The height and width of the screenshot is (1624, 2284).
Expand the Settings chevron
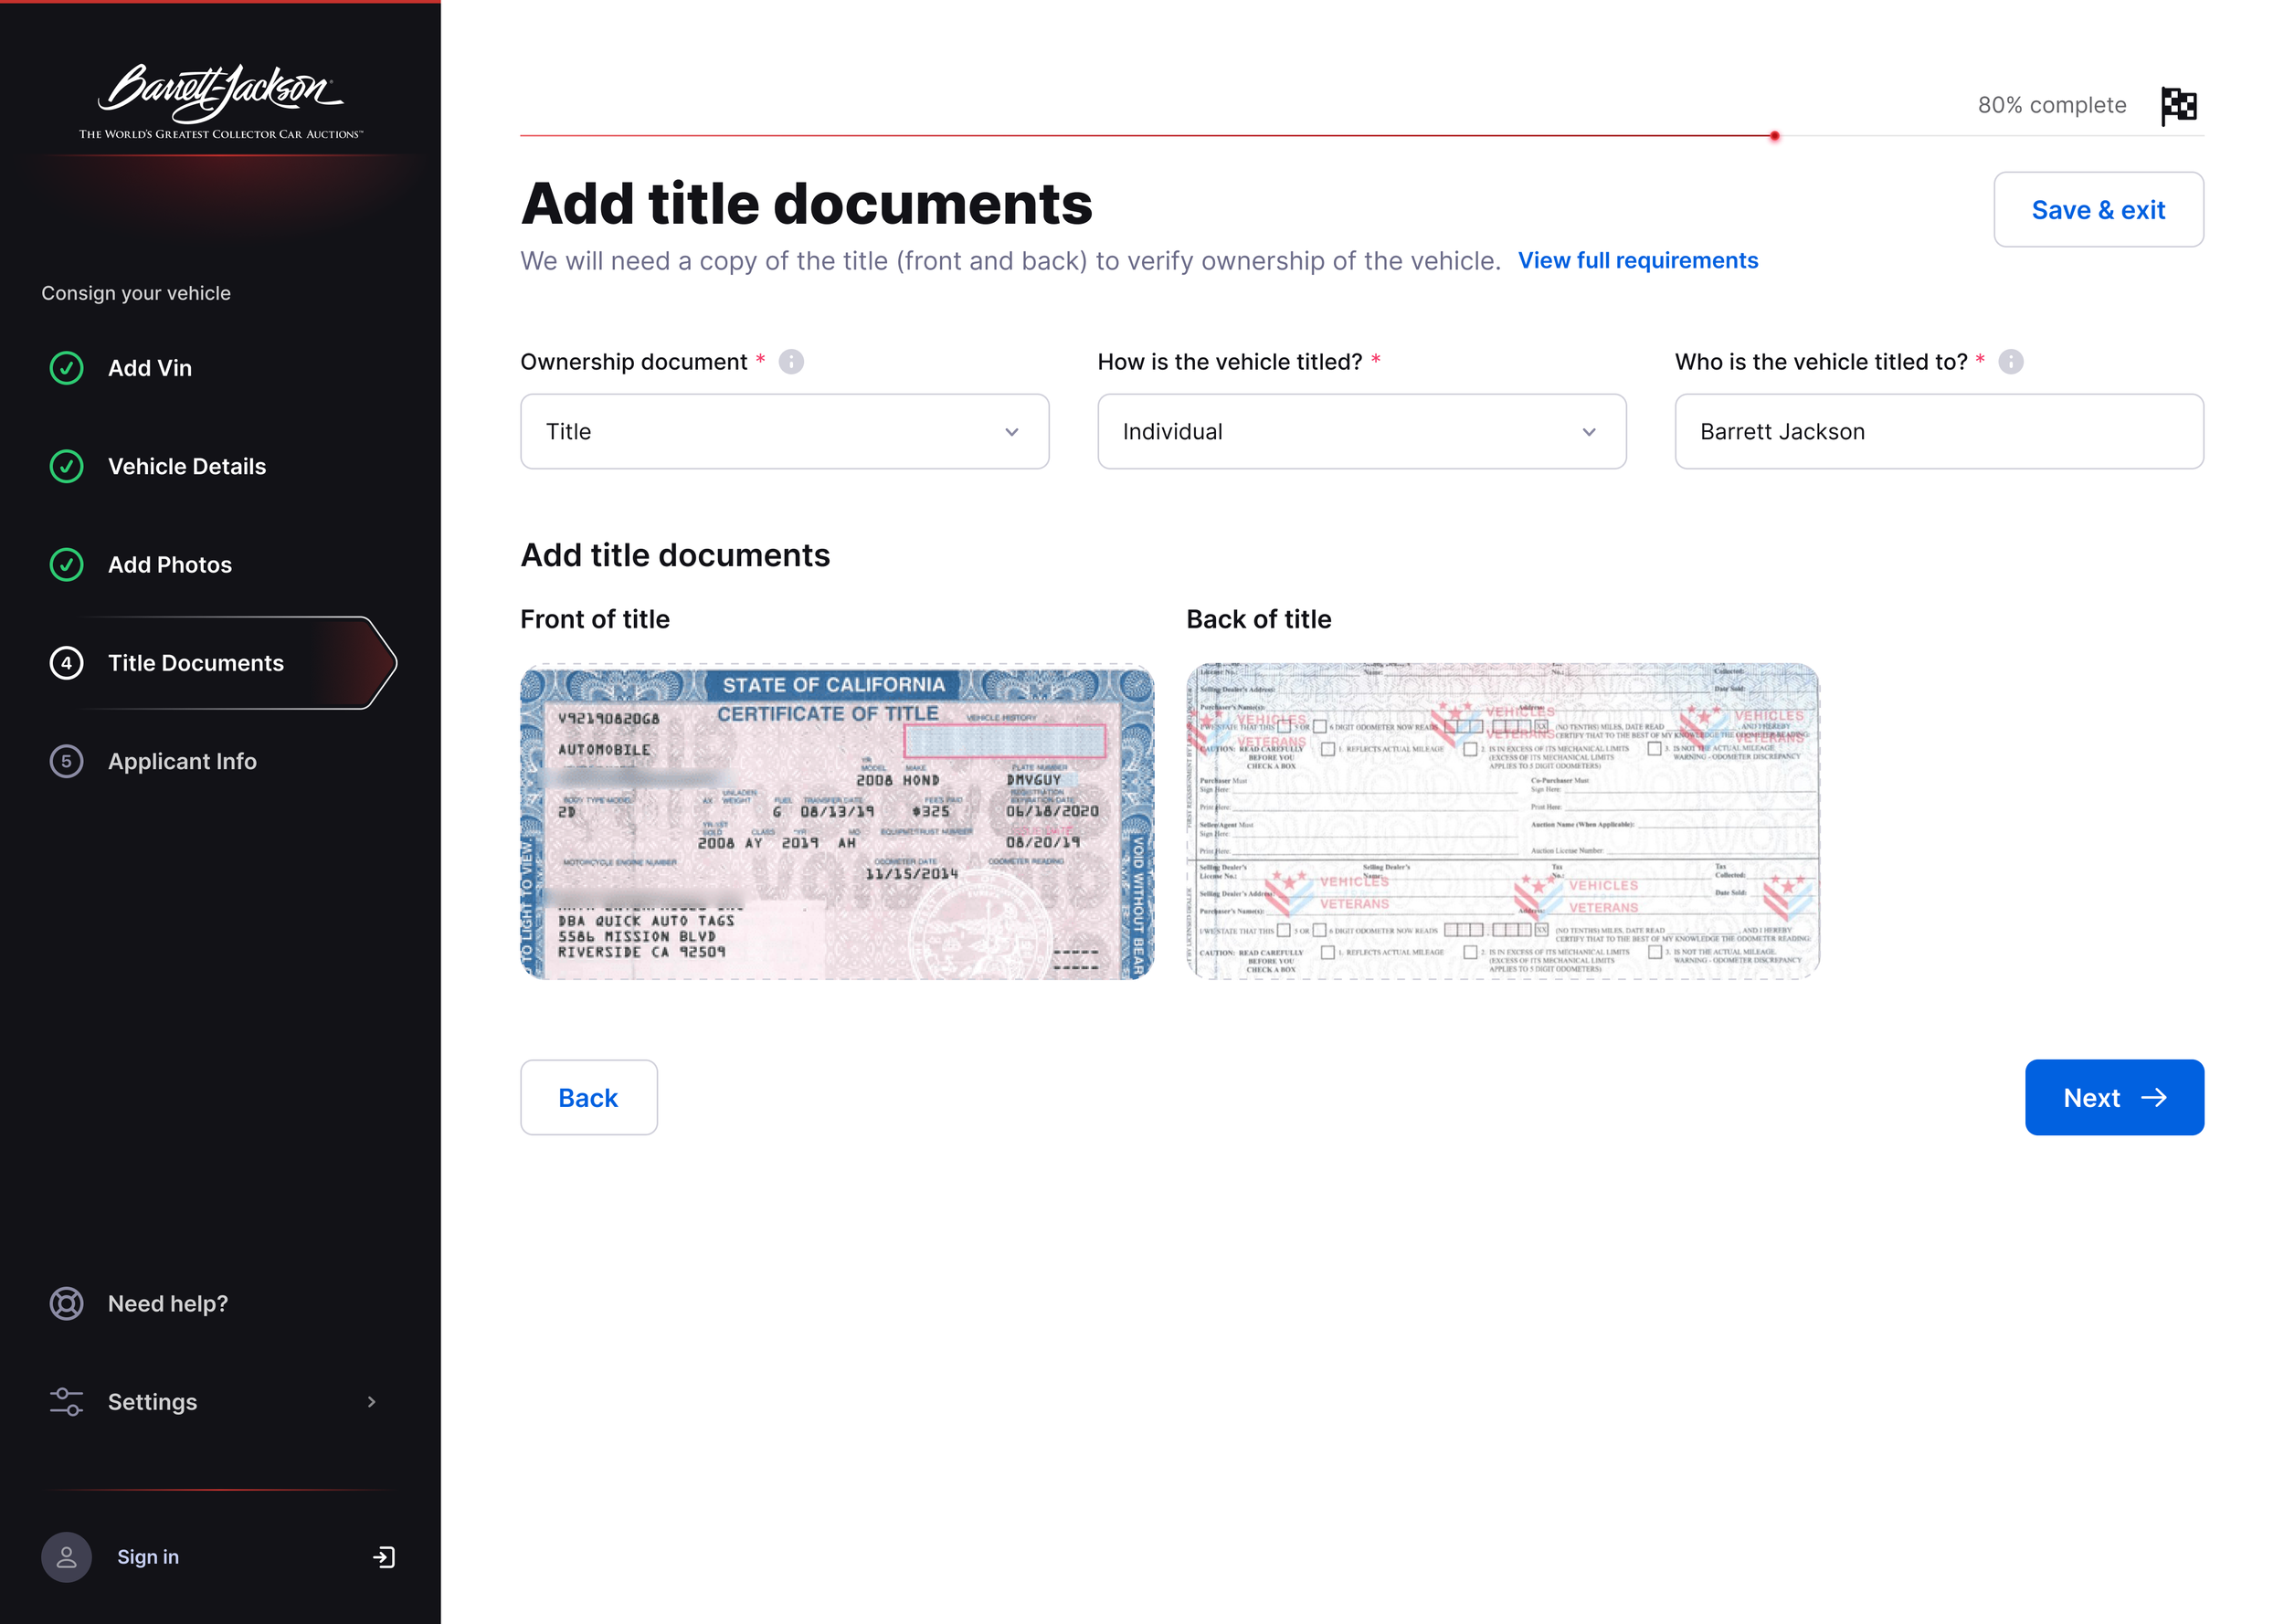point(372,1402)
